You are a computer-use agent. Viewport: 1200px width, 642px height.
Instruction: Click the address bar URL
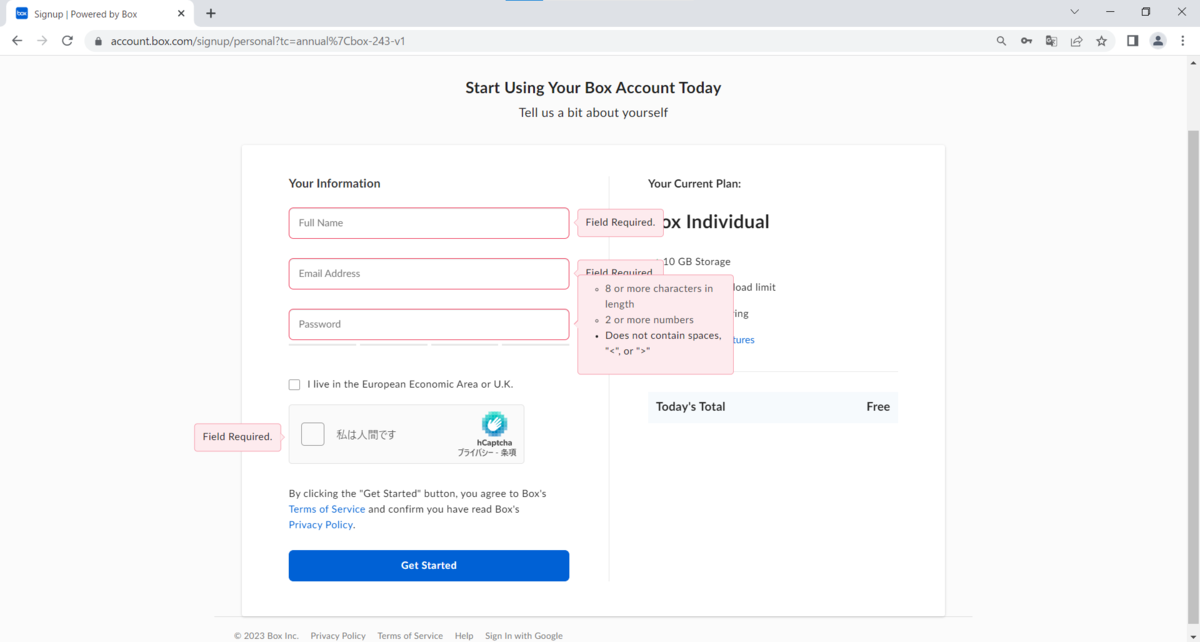pos(258,41)
